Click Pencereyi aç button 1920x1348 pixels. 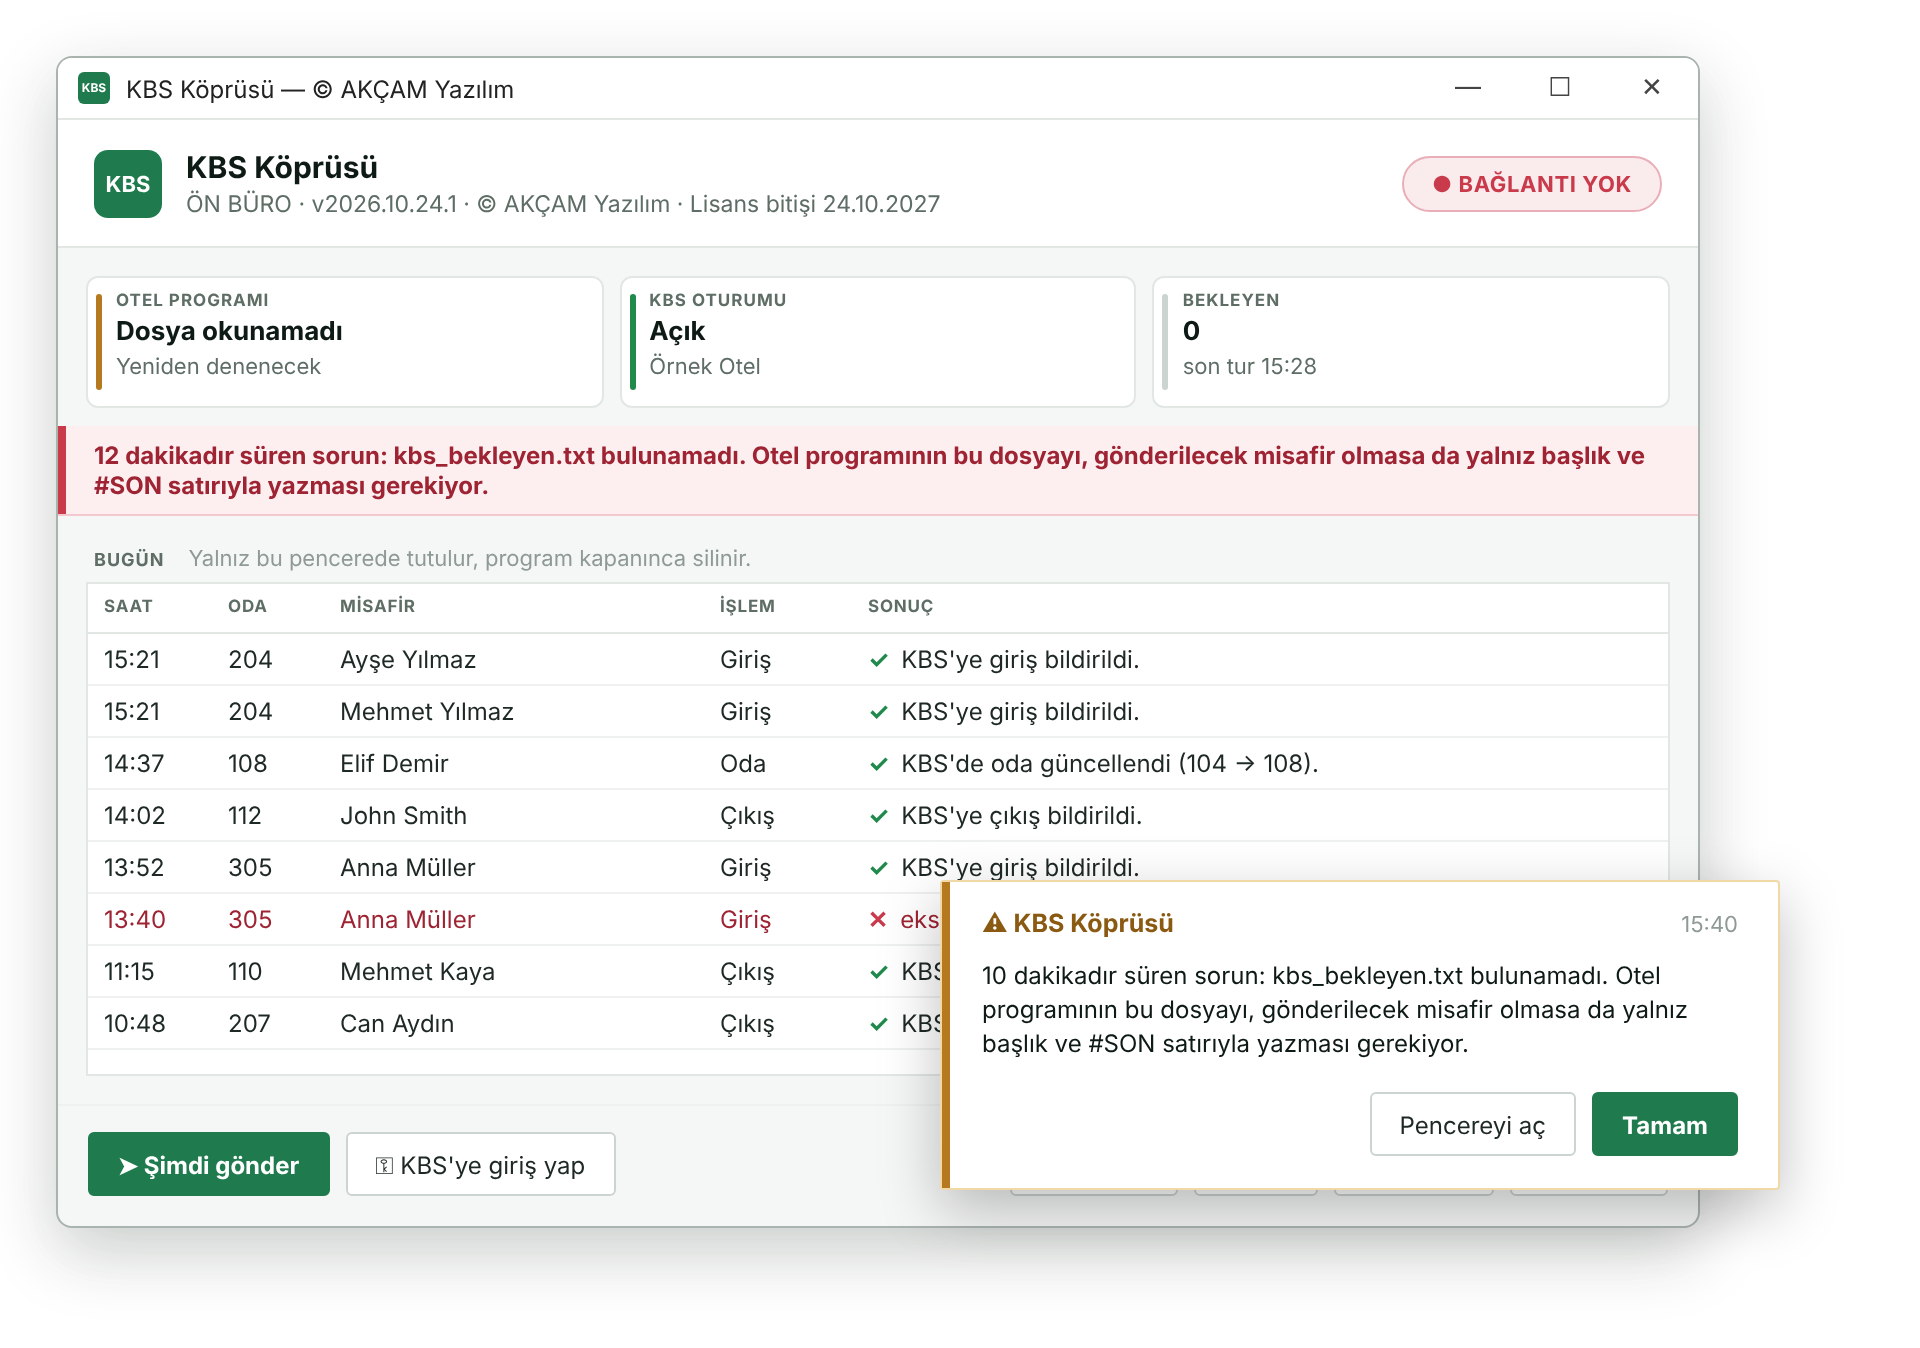[x=1472, y=1125]
